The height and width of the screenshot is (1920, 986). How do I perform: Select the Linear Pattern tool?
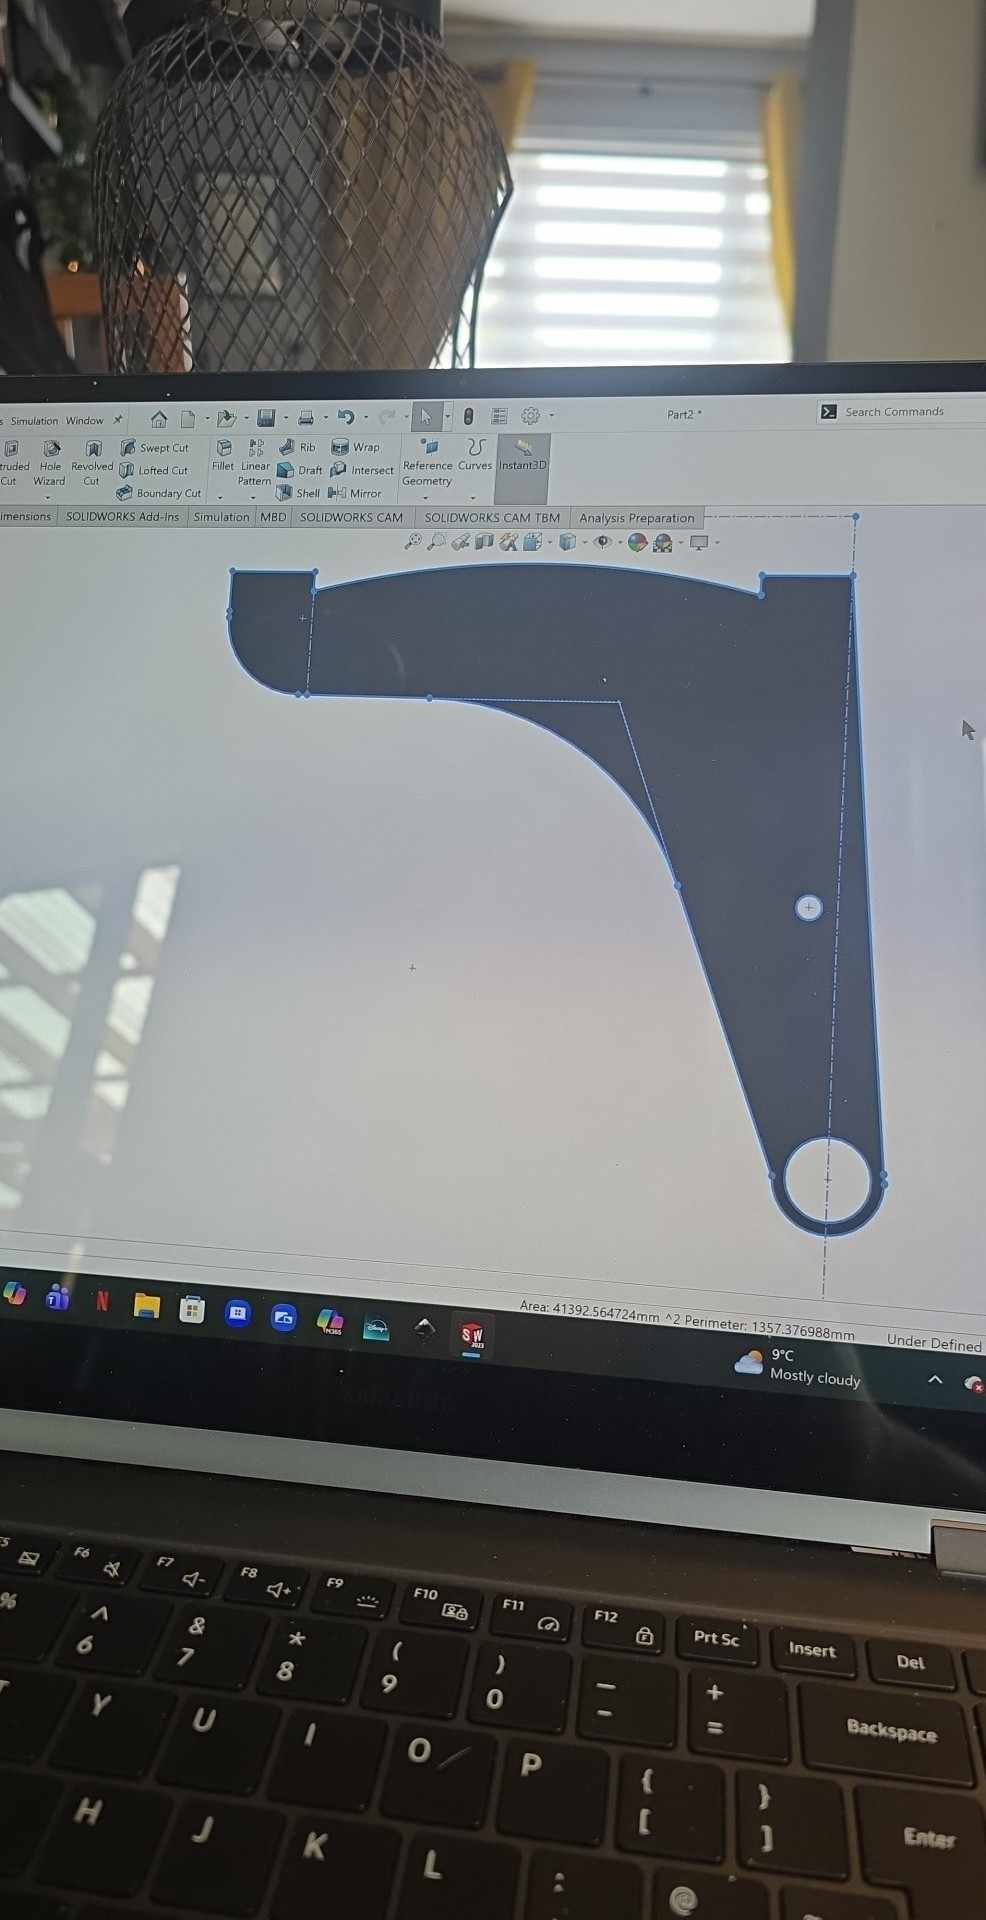point(255,462)
